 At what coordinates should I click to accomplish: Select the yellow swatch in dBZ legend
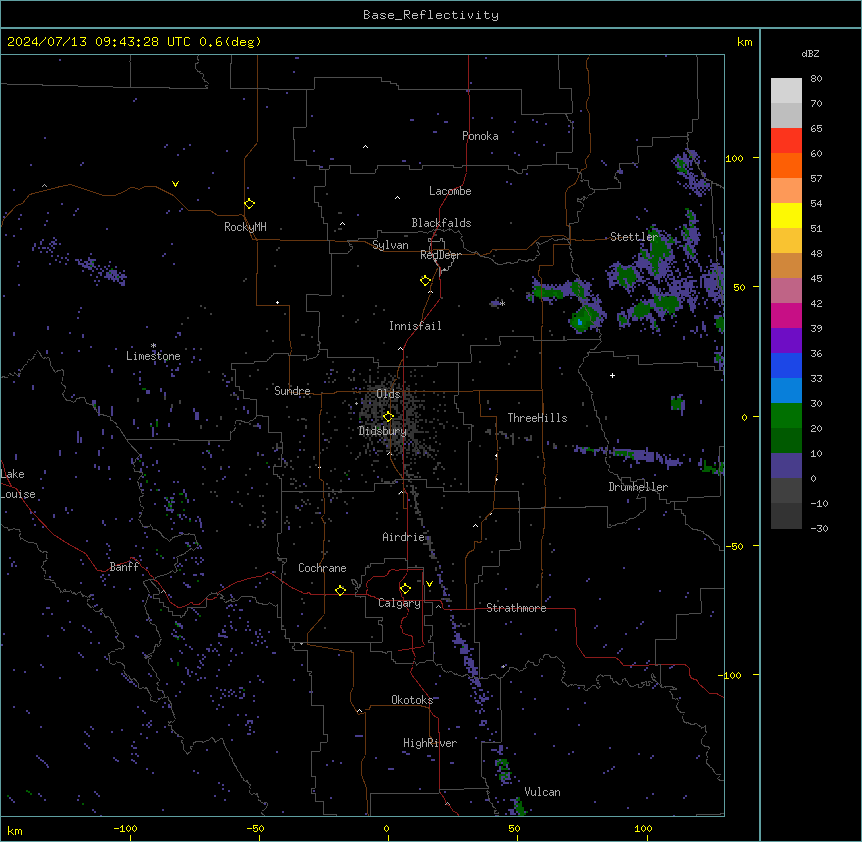786,215
